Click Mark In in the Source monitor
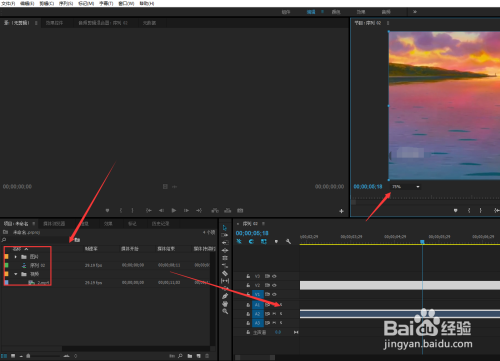This screenshot has width=500, height=361. (x=121, y=210)
